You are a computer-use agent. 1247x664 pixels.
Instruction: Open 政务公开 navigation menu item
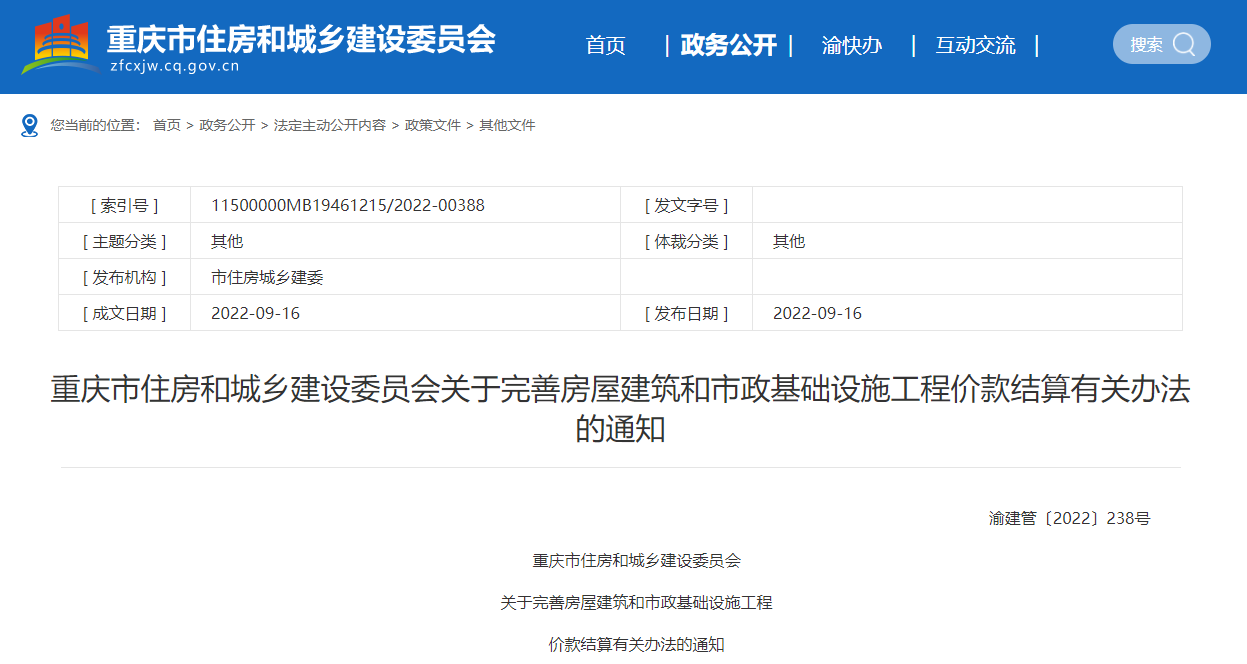coord(728,45)
